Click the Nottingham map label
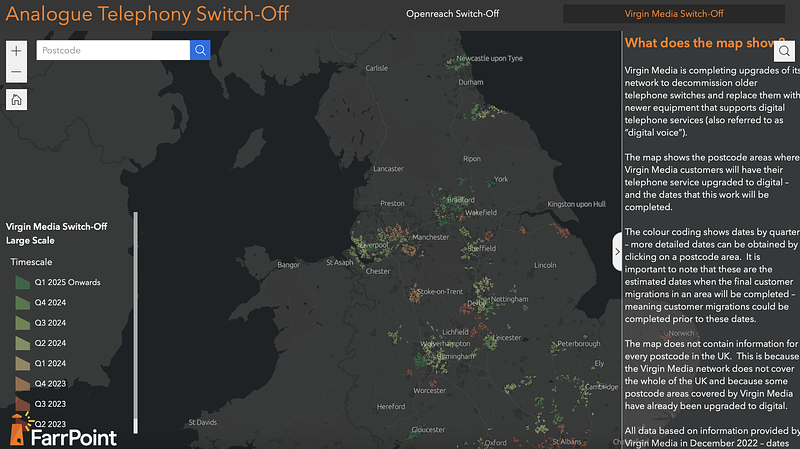The width and height of the screenshot is (800, 449). click(x=509, y=299)
